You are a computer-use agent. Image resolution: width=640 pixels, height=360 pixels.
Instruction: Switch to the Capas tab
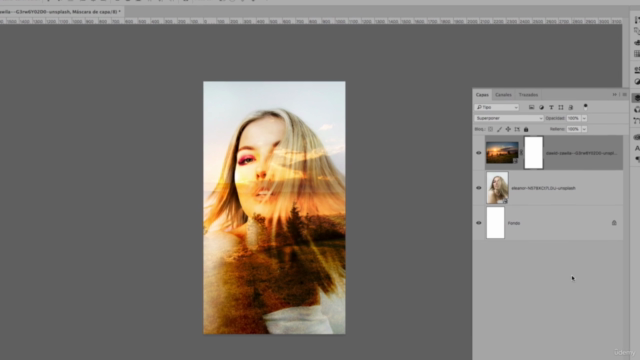click(x=482, y=95)
